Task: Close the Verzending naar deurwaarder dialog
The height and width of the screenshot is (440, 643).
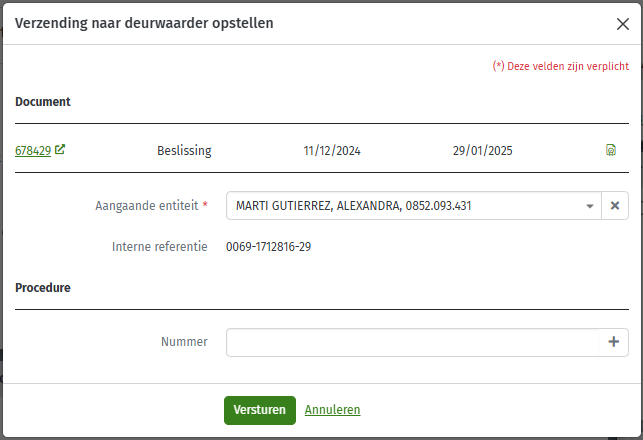Action: click(x=622, y=24)
